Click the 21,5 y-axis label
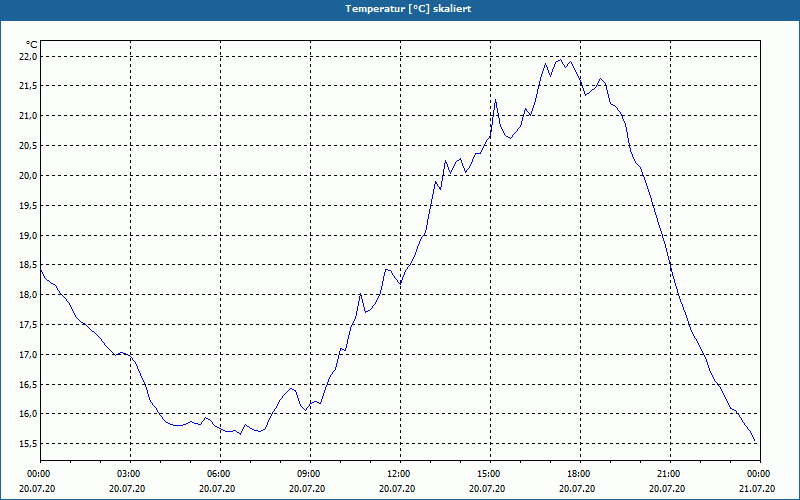Viewport: 800px width, 500px height. click(x=28, y=86)
